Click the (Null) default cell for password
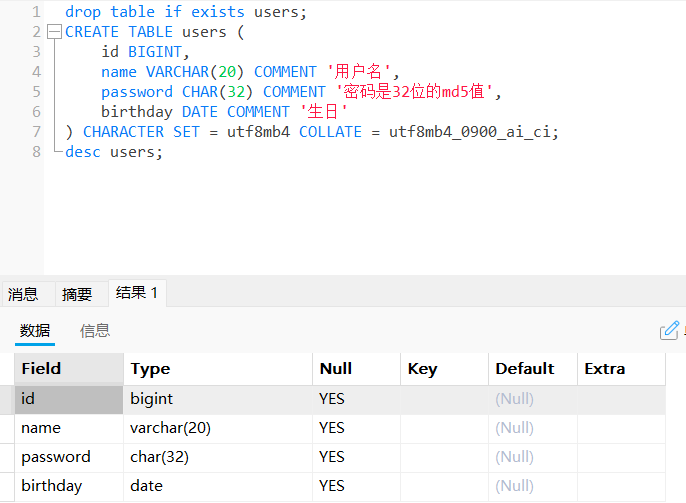This screenshot has width=686, height=503. [533, 458]
